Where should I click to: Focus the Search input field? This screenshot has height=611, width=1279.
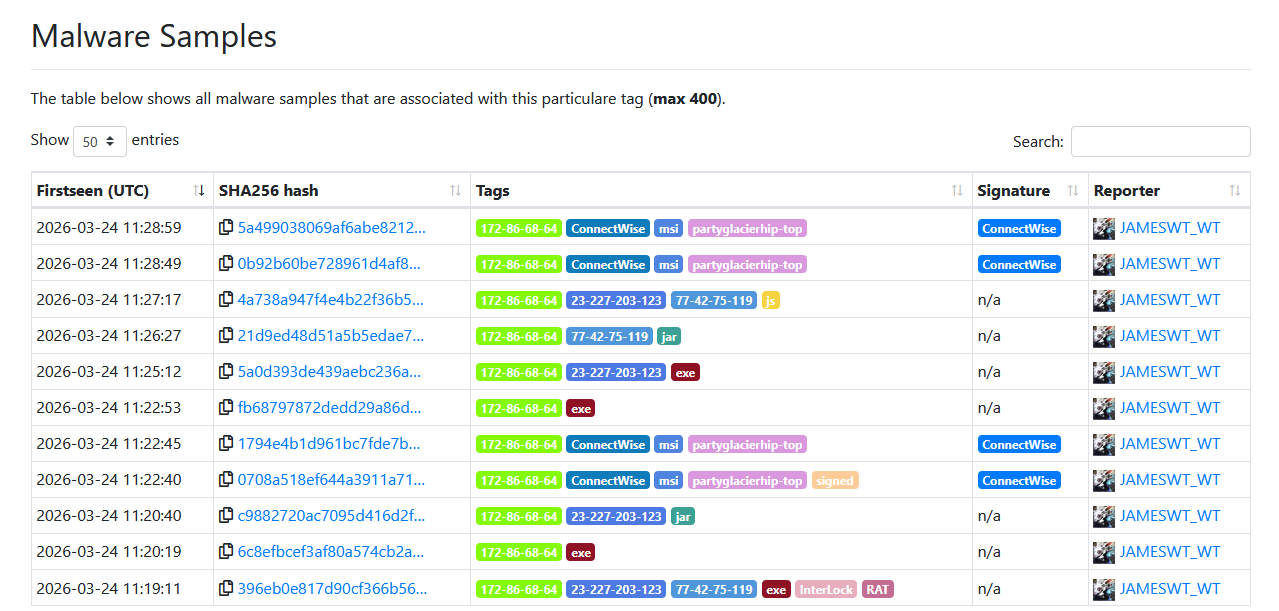point(1160,142)
